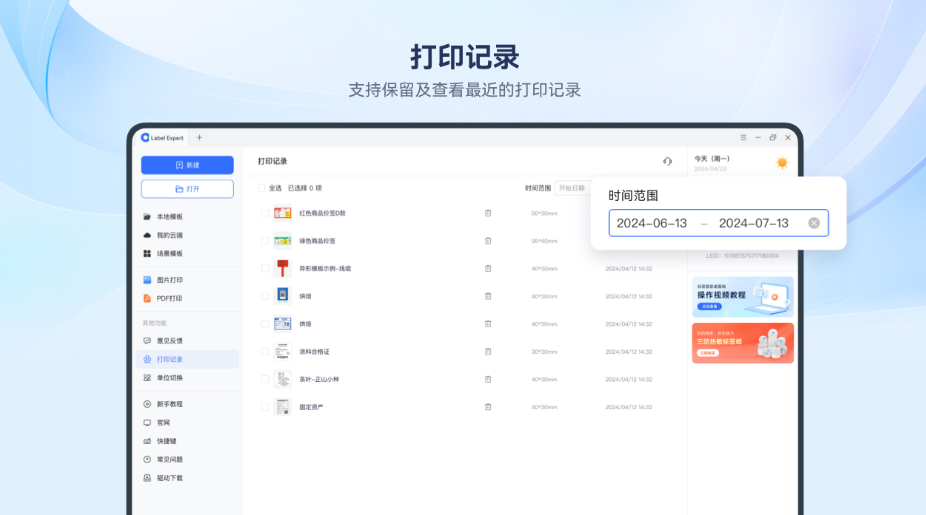Open the hamburger menu in title bar

743,138
